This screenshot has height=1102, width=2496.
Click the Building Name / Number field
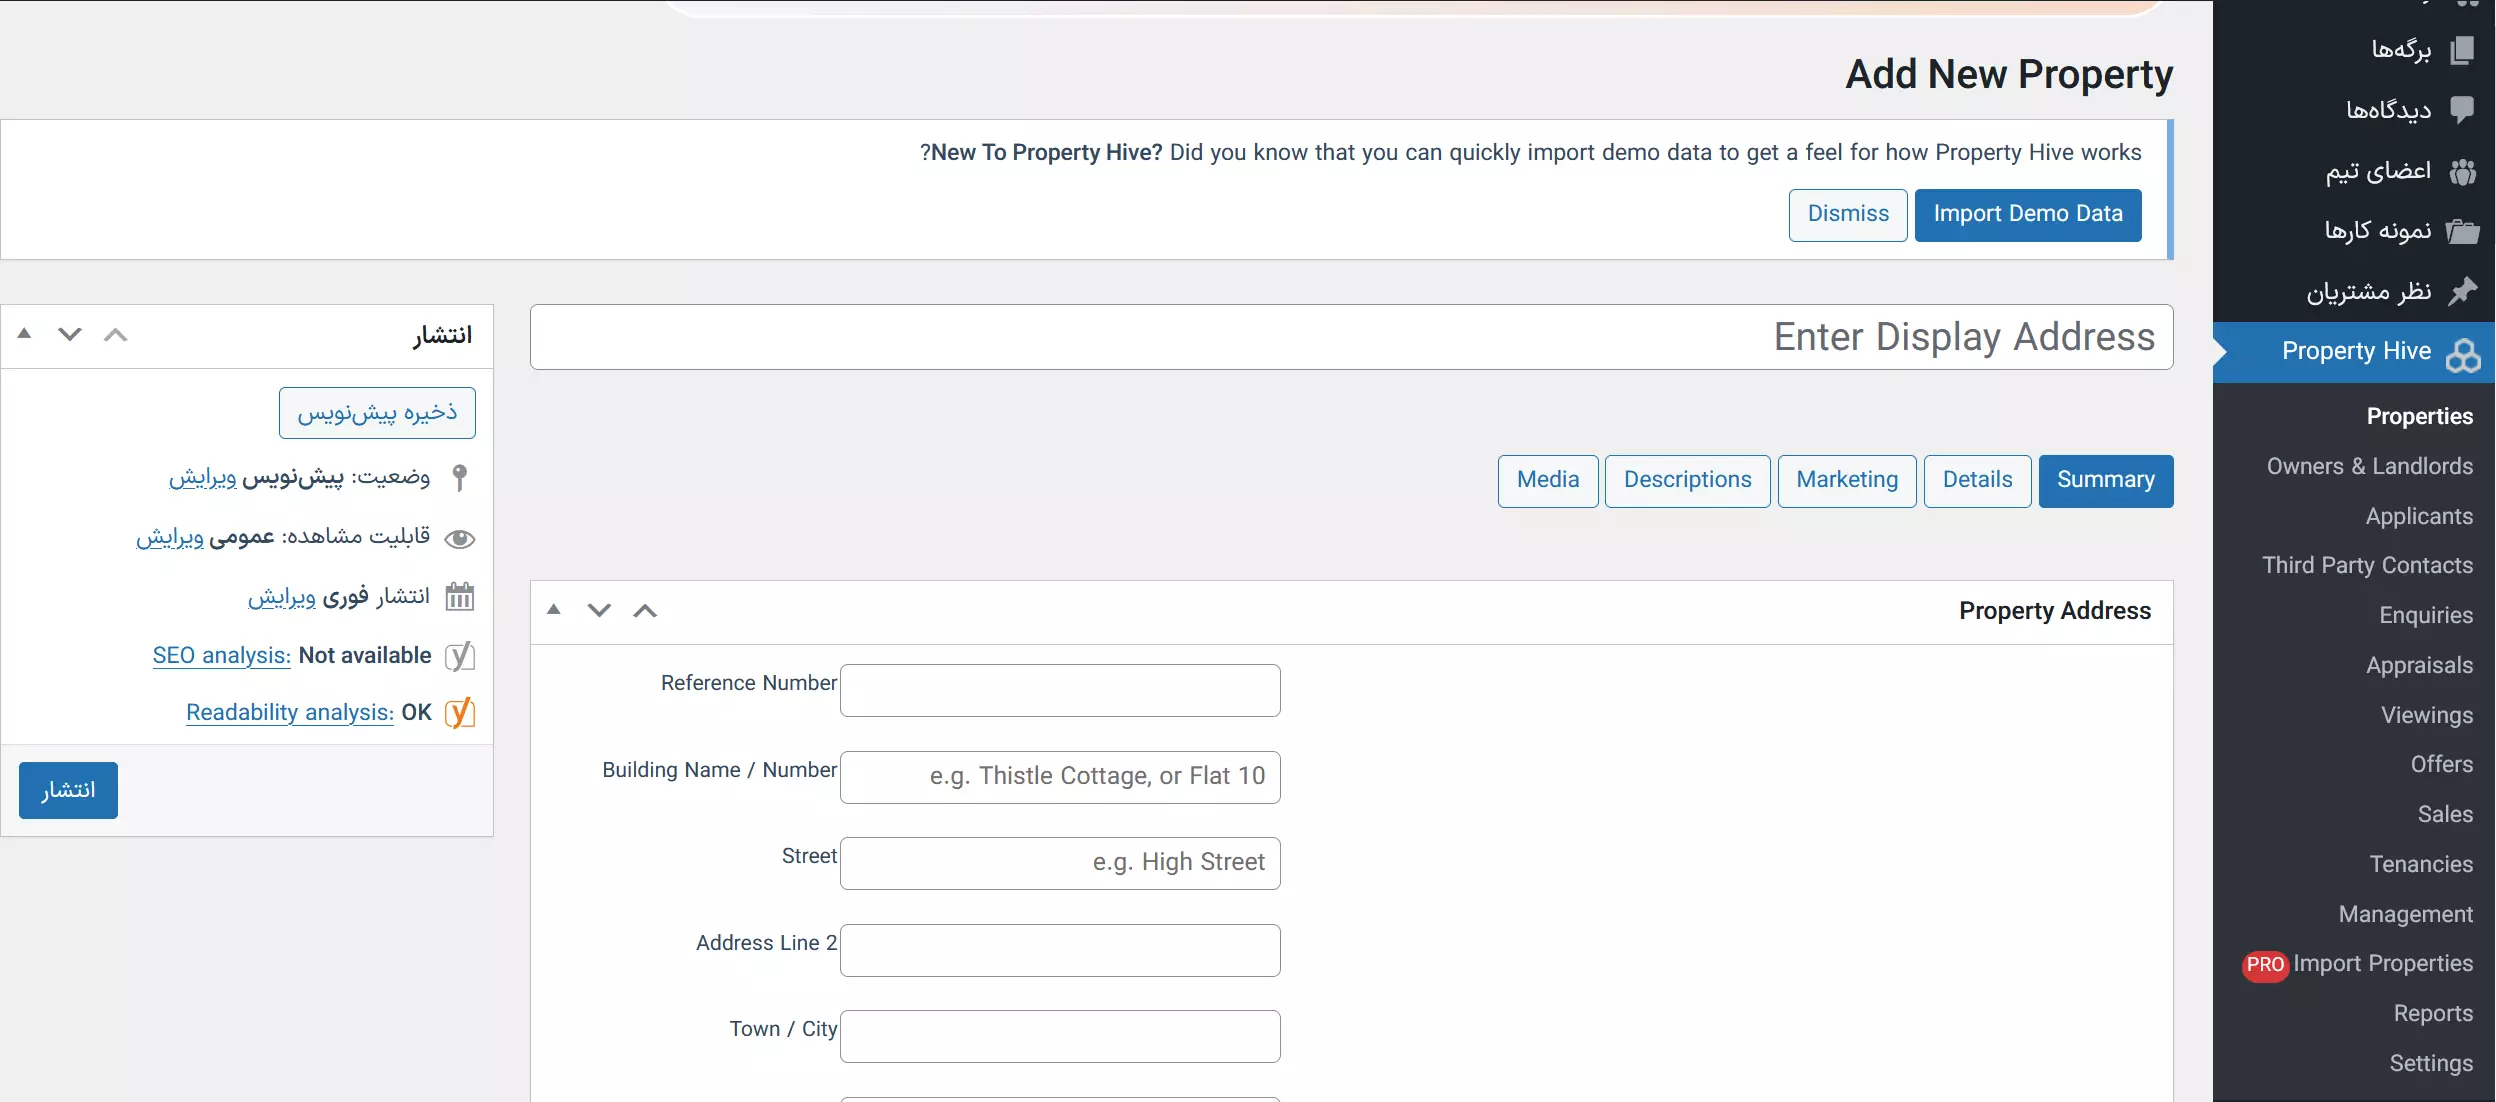(x=1060, y=777)
